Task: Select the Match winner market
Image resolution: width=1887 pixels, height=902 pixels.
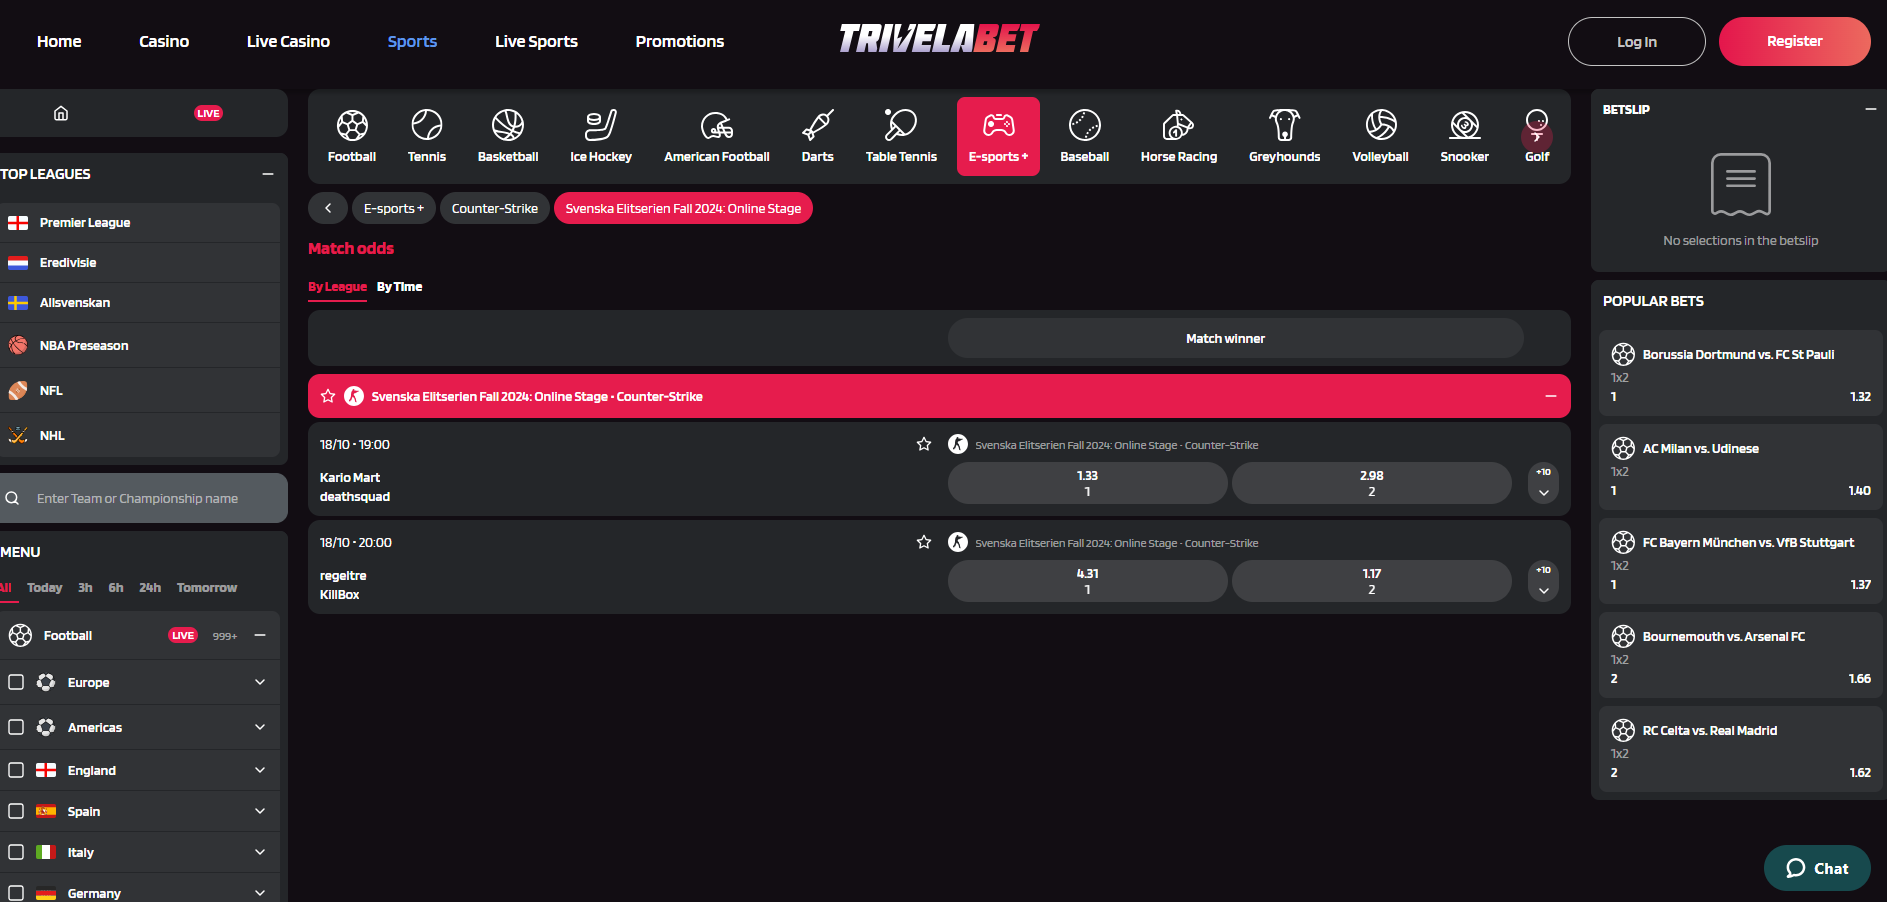Action: [1235, 338]
